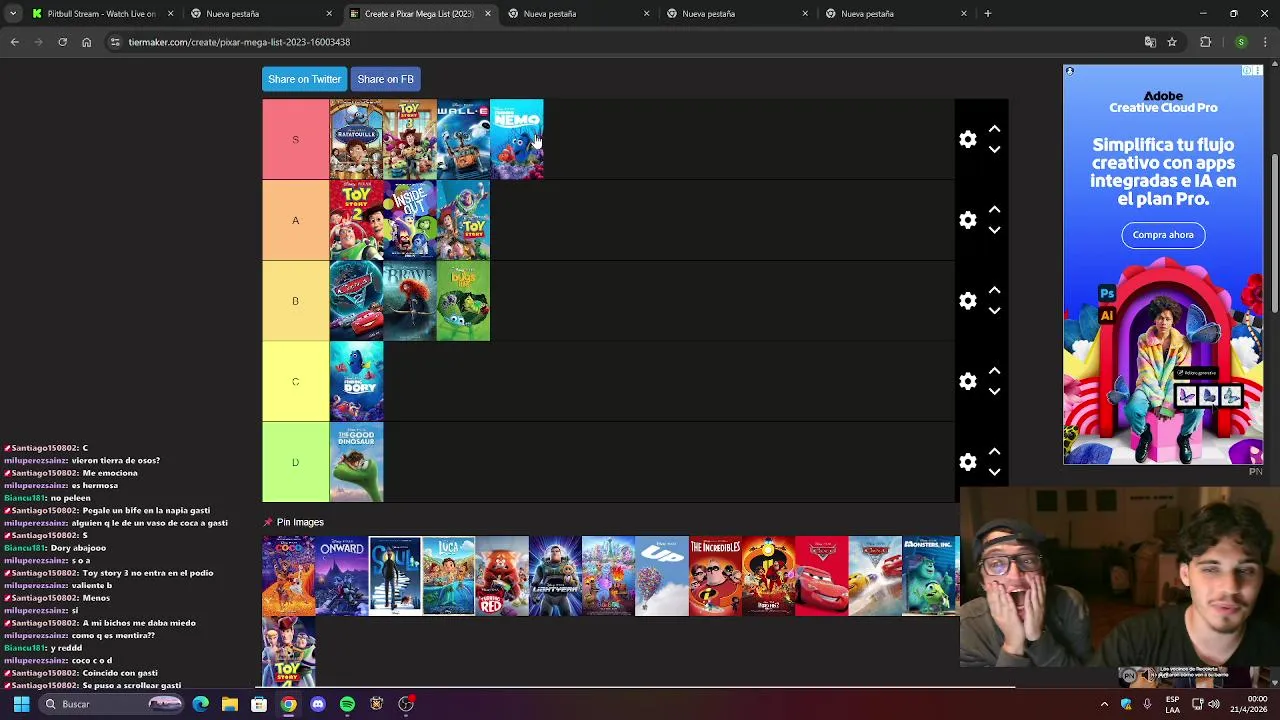
Task: Open settings gear for the S tier row
Action: click(967, 140)
